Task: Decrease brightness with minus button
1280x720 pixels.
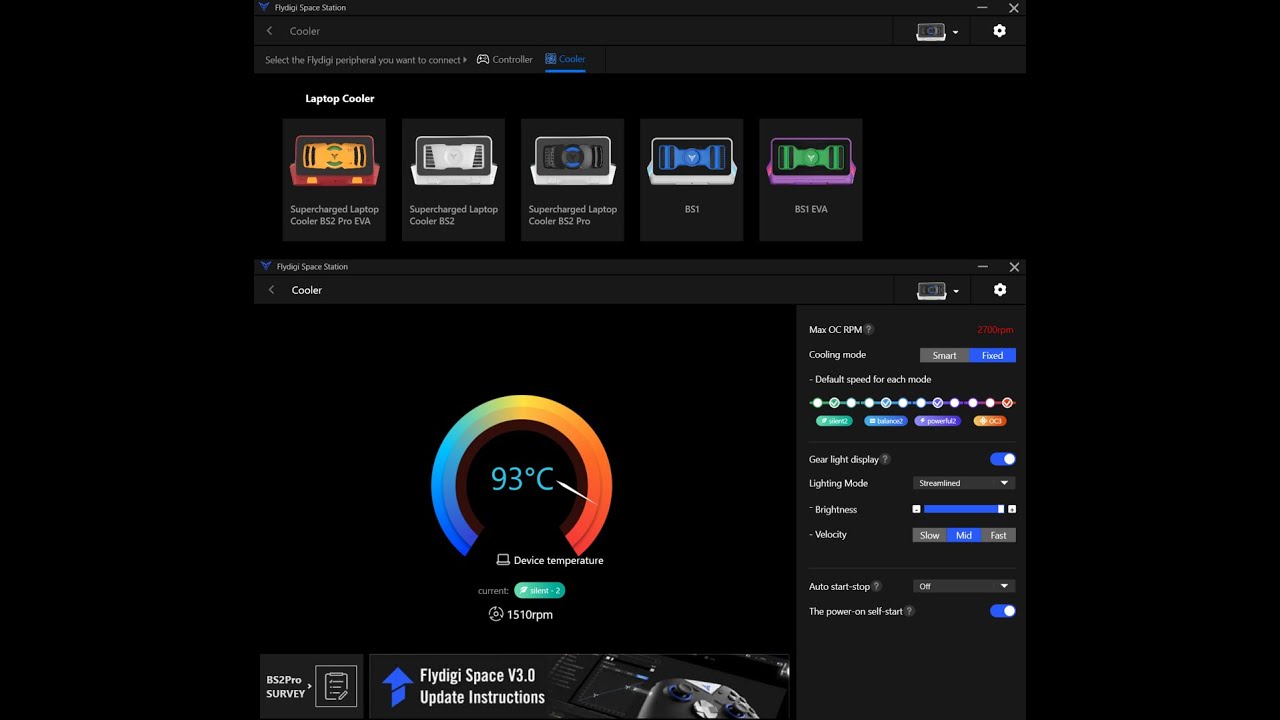Action: point(916,509)
